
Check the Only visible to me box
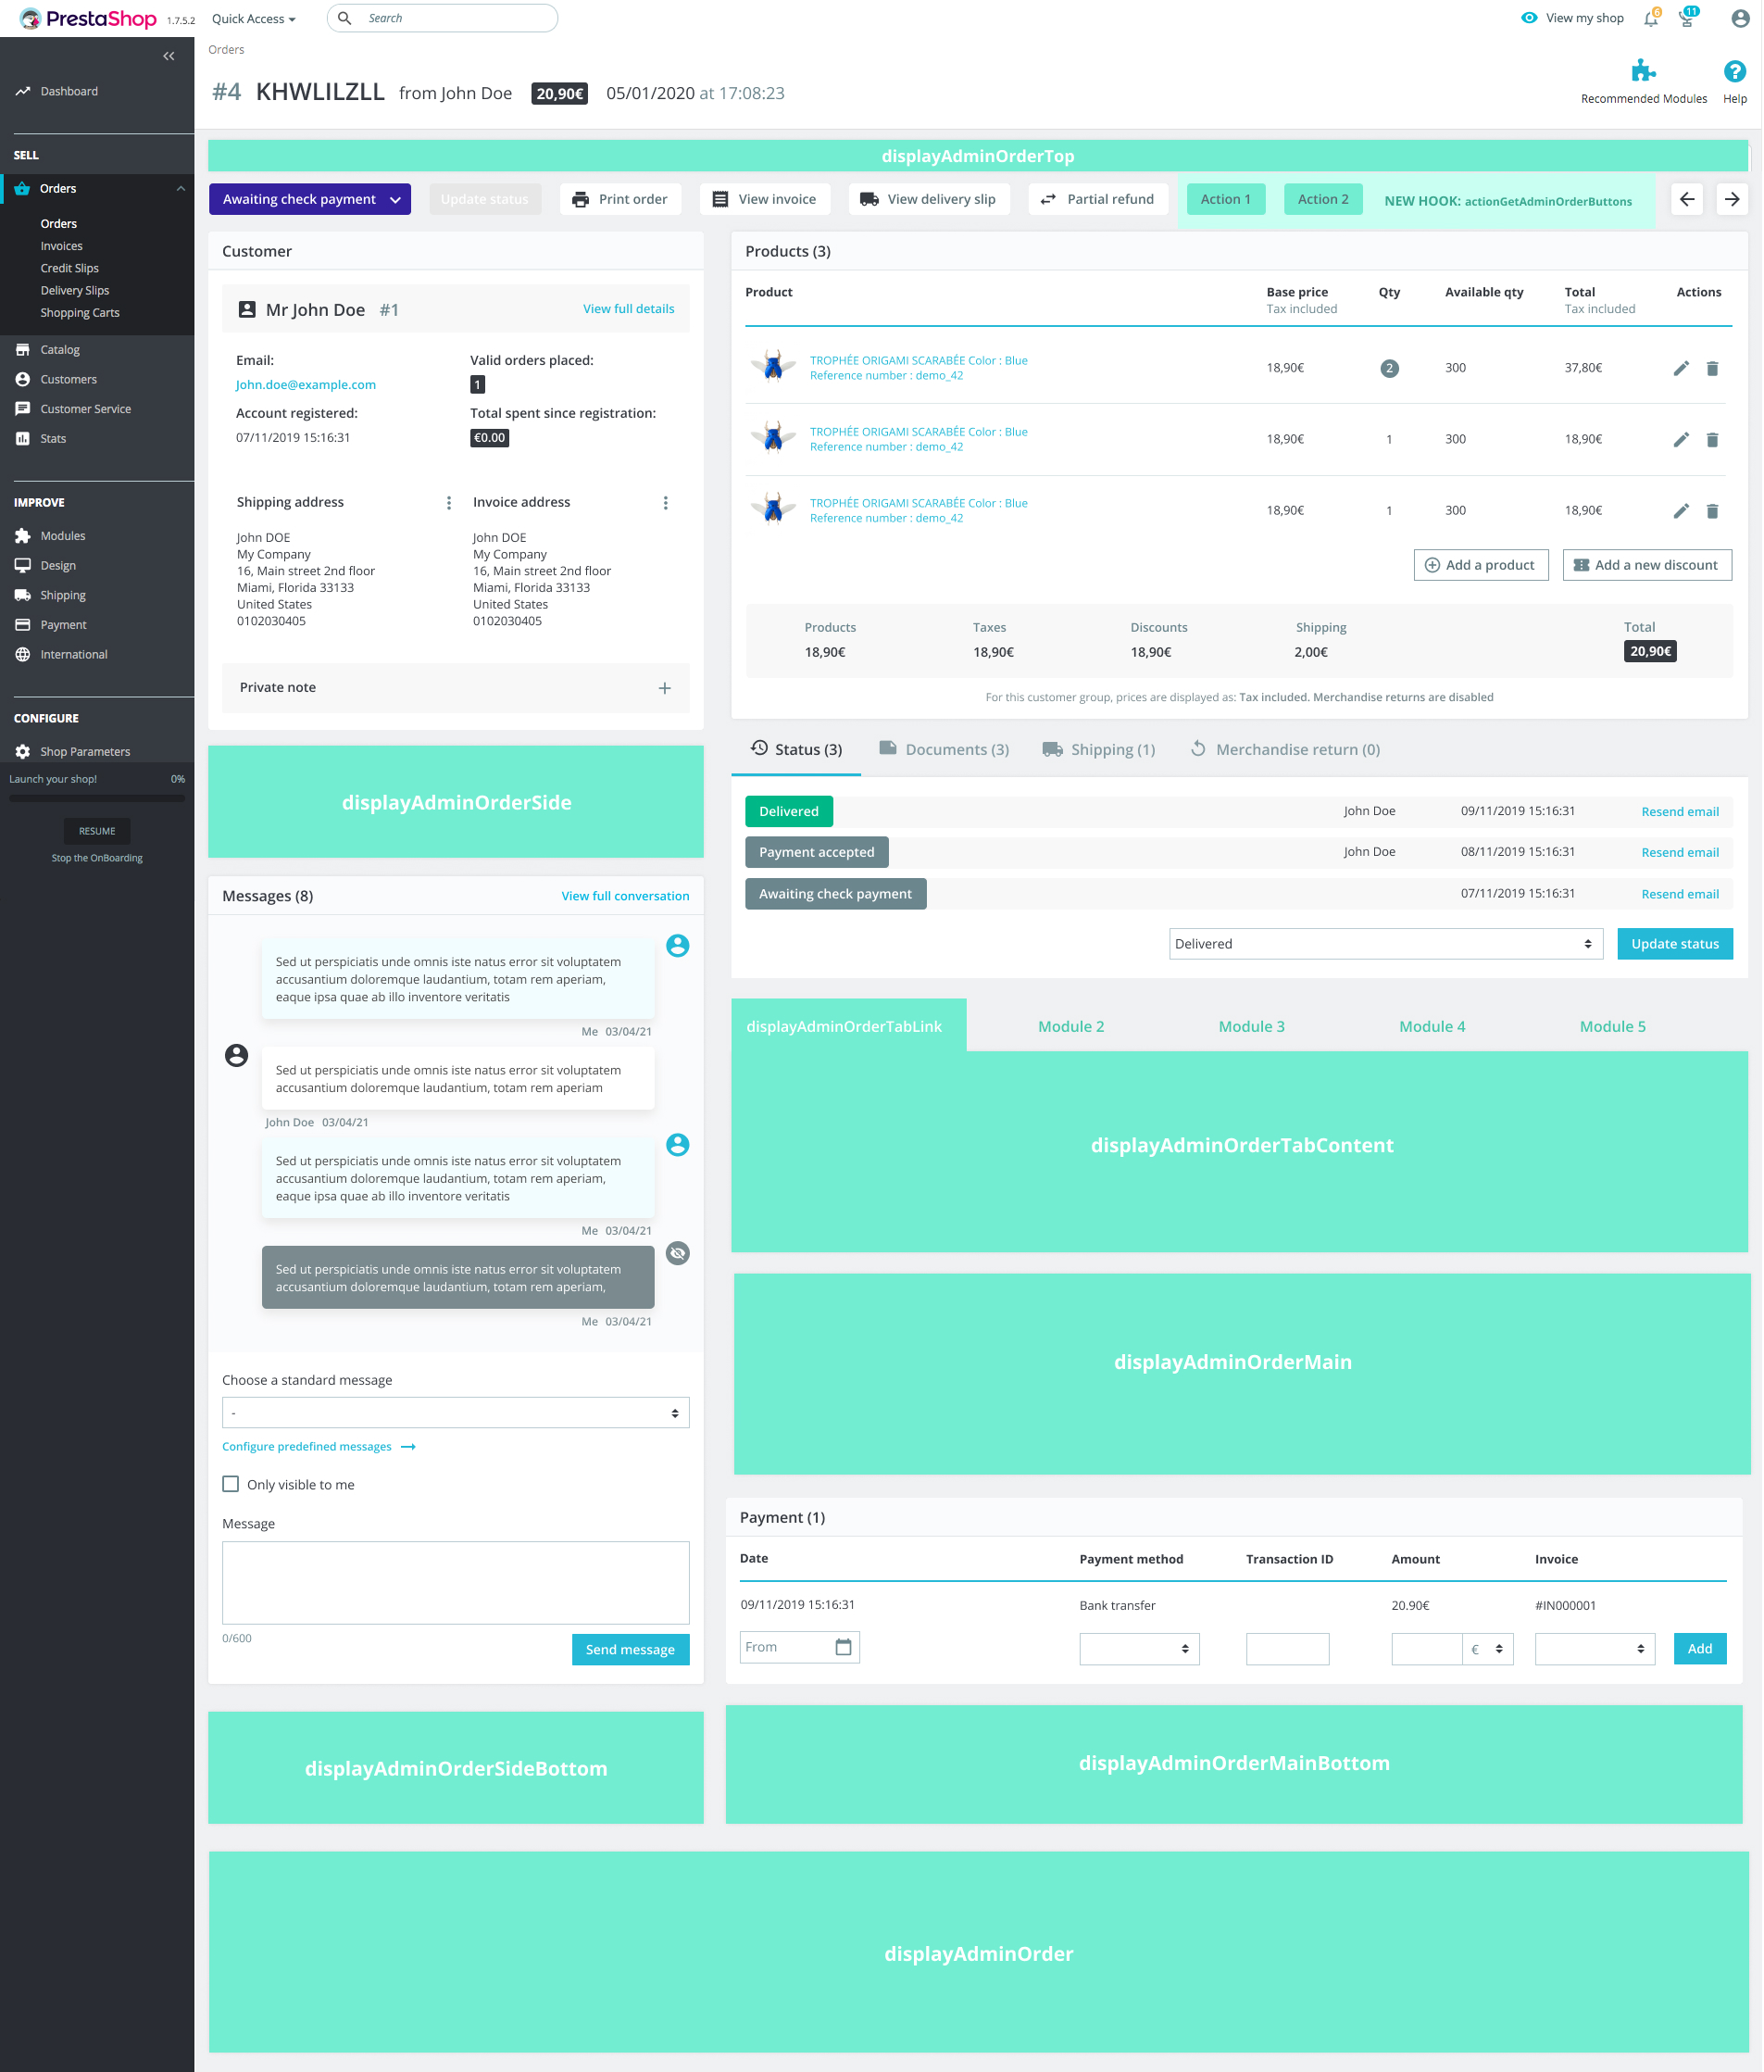(231, 1484)
